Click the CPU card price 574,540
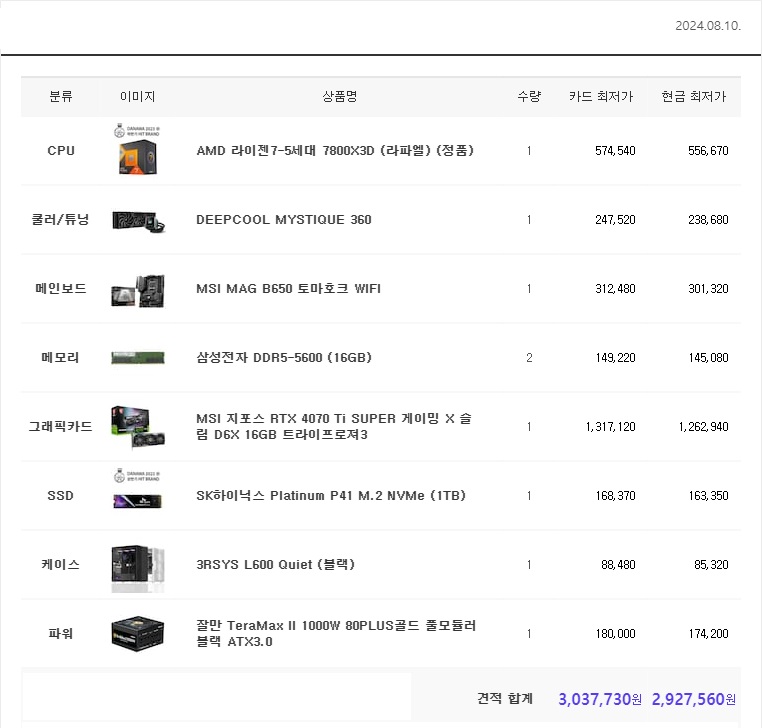The width and height of the screenshot is (762, 728). [615, 151]
